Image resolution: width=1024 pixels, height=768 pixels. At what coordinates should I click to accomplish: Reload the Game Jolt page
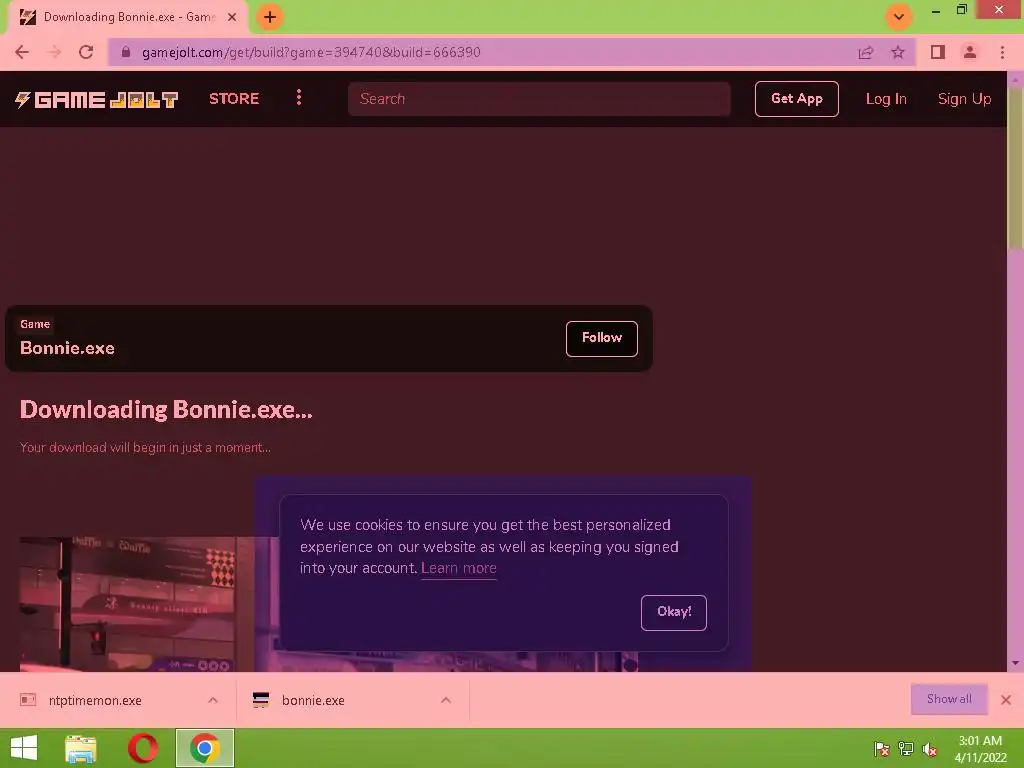click(86, 52)
